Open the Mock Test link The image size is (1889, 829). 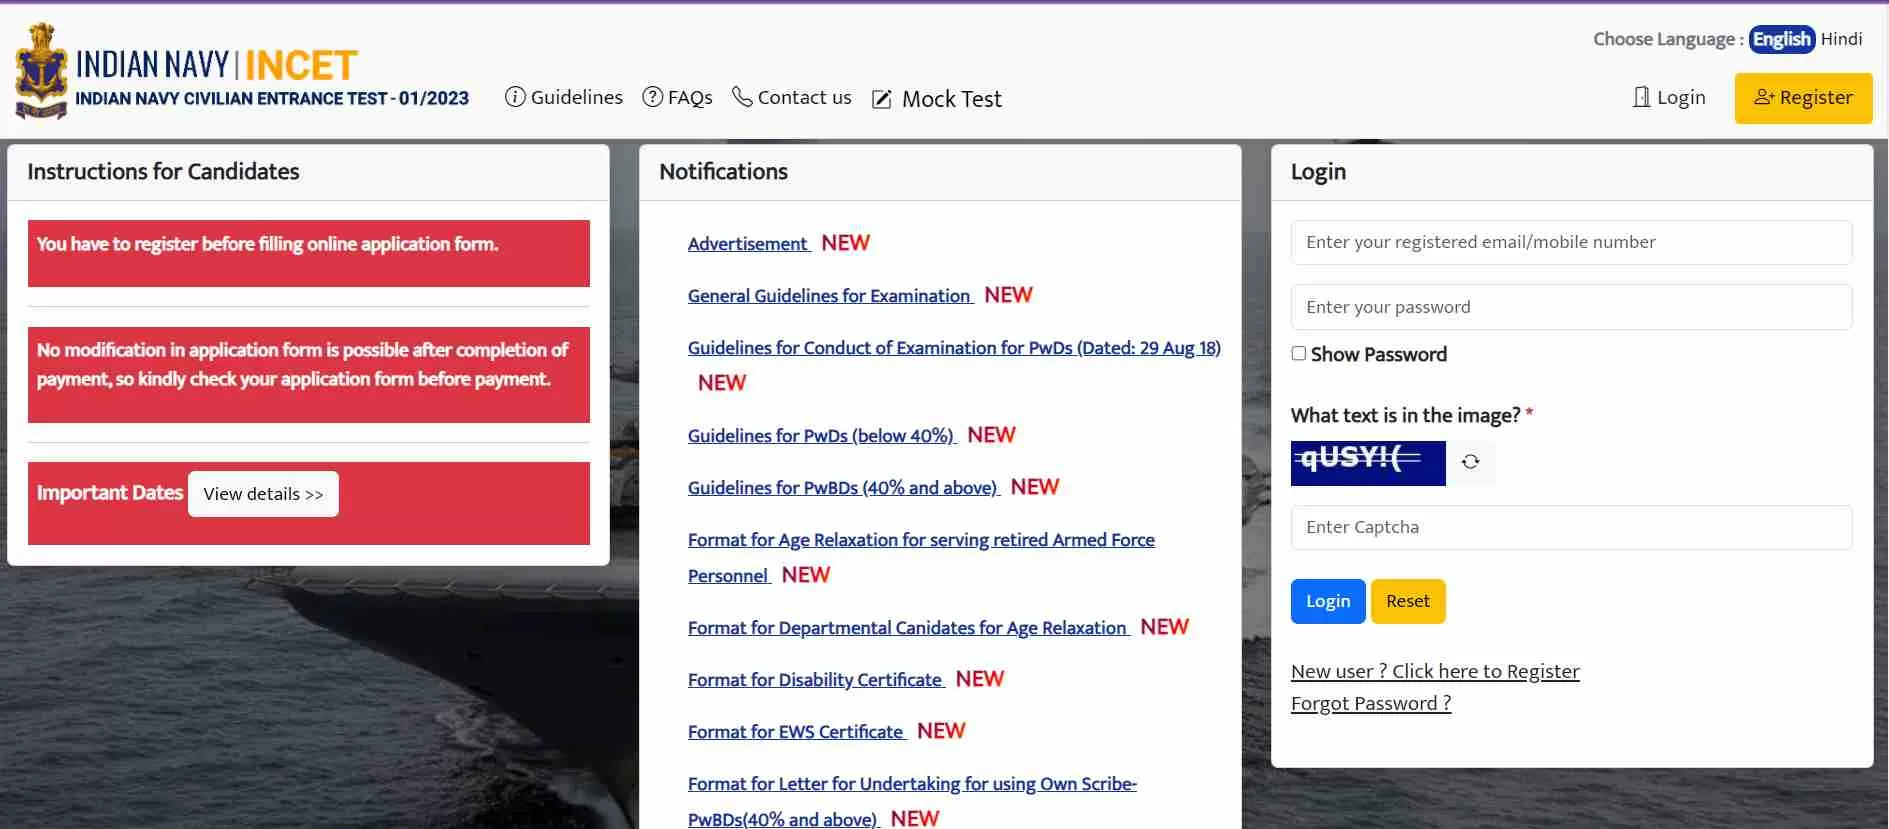(937, 99)
